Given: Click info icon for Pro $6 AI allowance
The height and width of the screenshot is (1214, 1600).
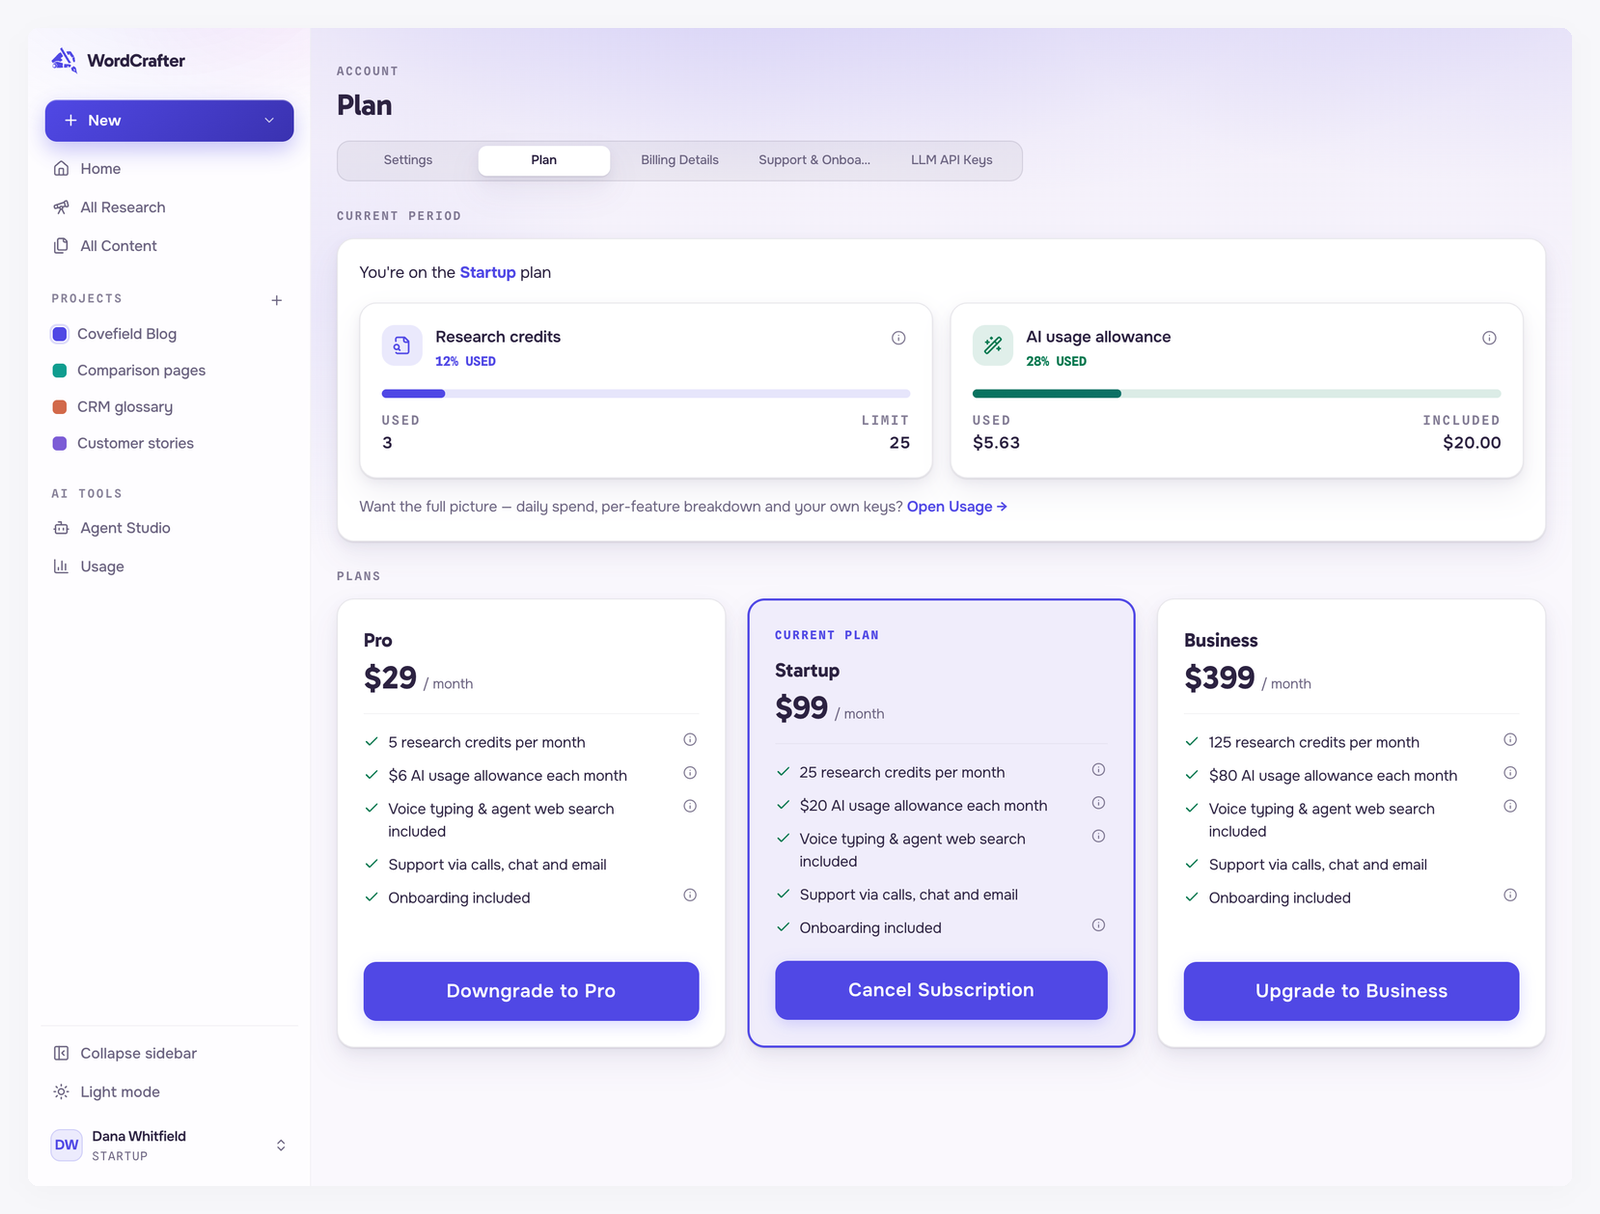Looking at the screenshot, I should pyautogui.click(x=690, y=773).
